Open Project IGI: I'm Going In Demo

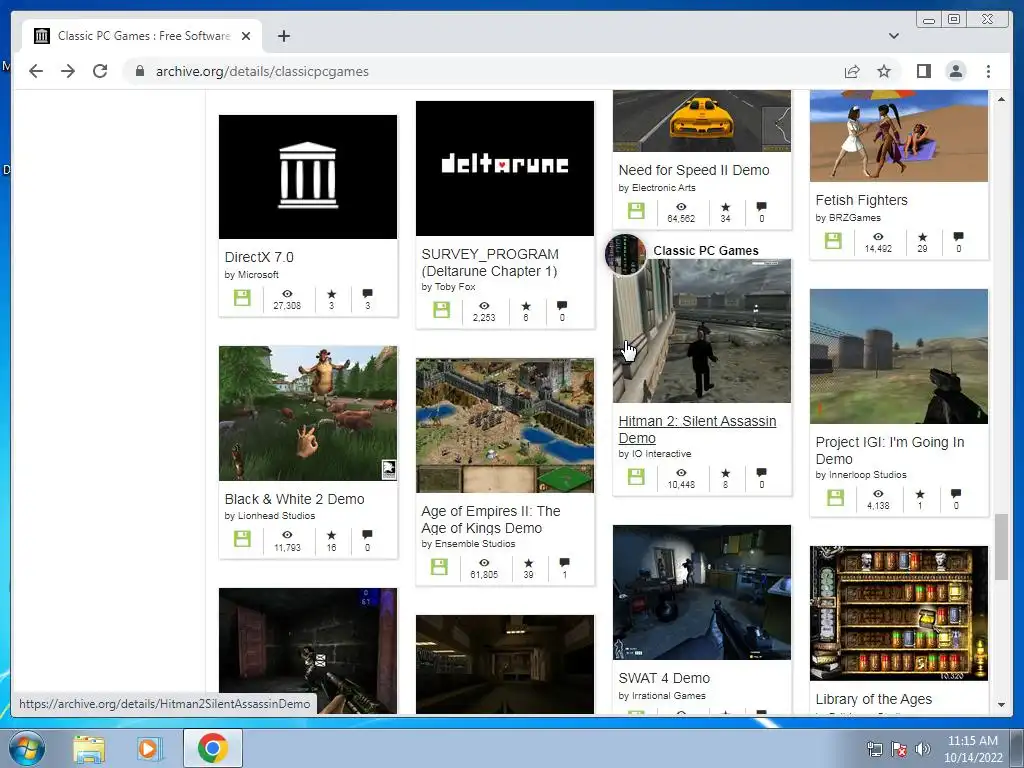(x=890, y=451)
